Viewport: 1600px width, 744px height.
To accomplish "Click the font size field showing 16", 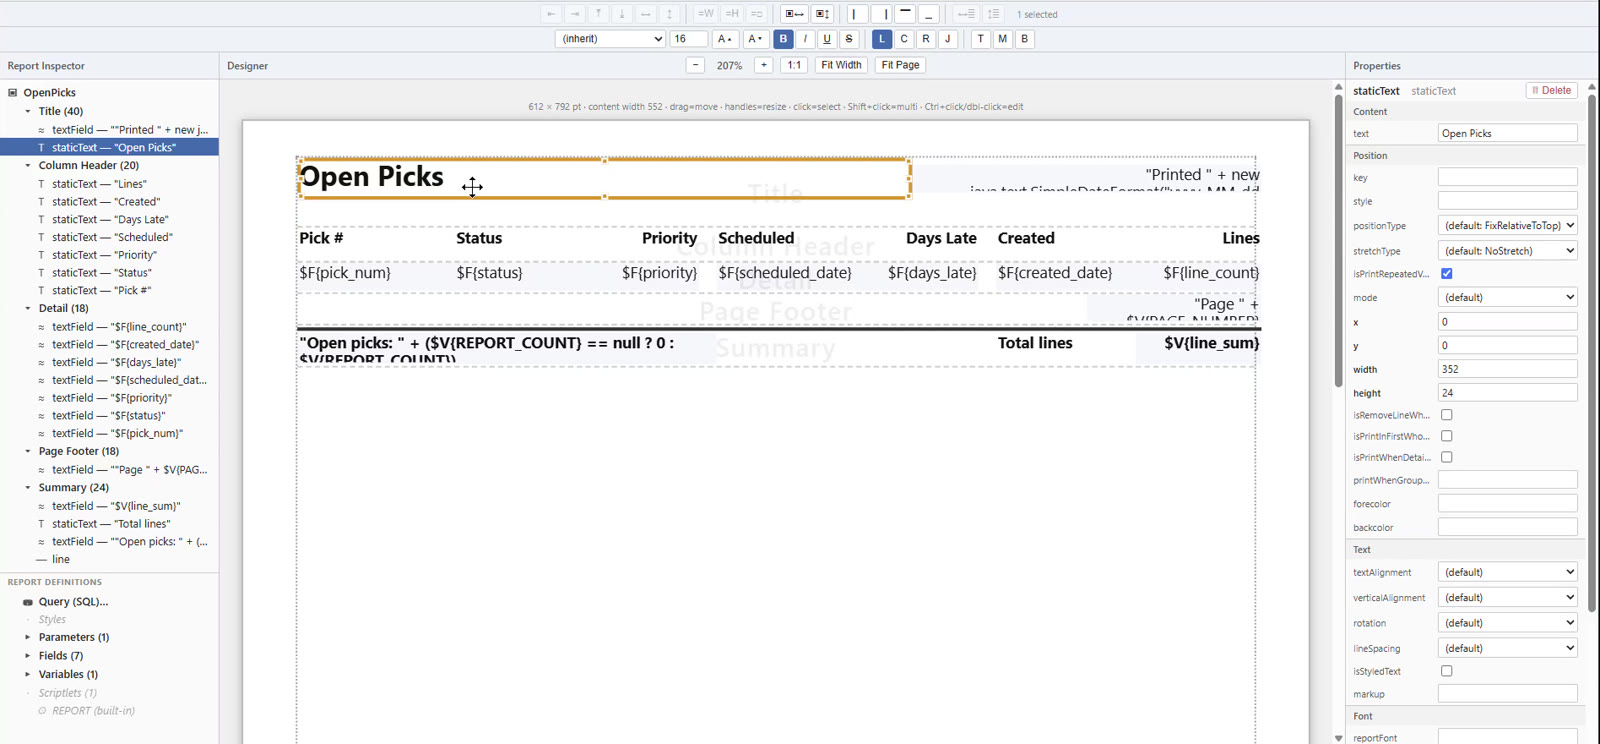I will 689,39.
